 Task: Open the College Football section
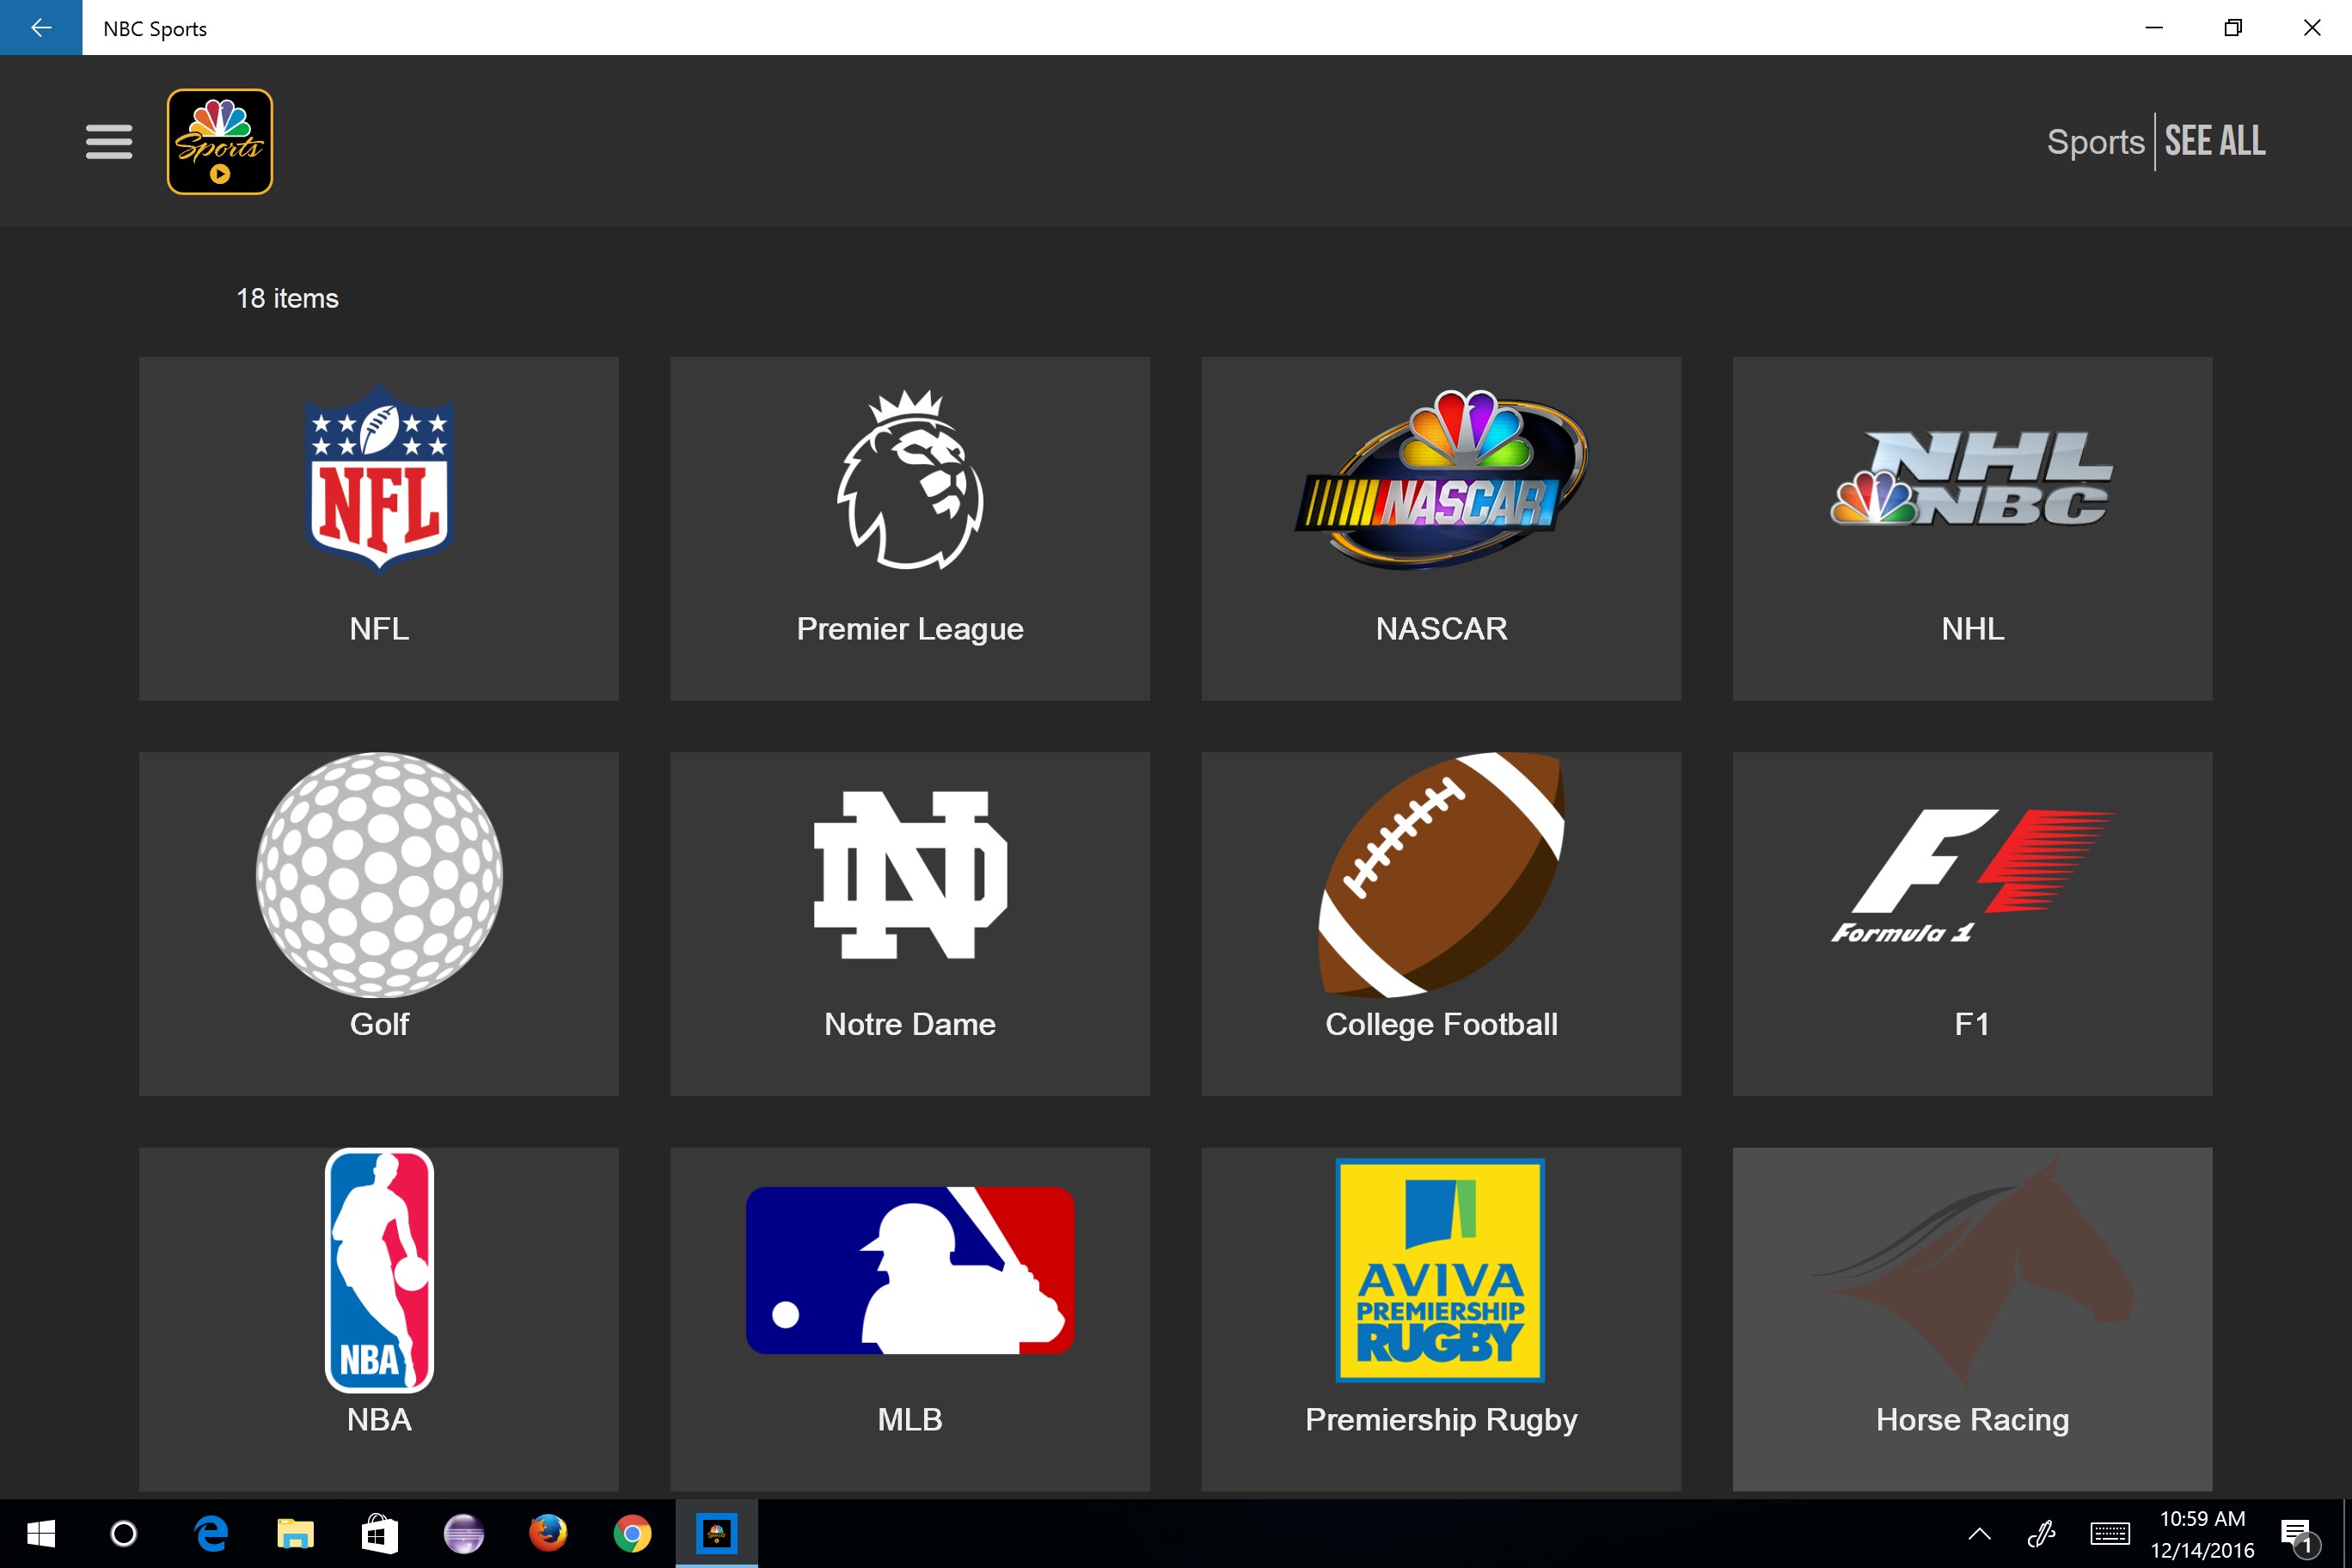click(x=1440, y=896)
